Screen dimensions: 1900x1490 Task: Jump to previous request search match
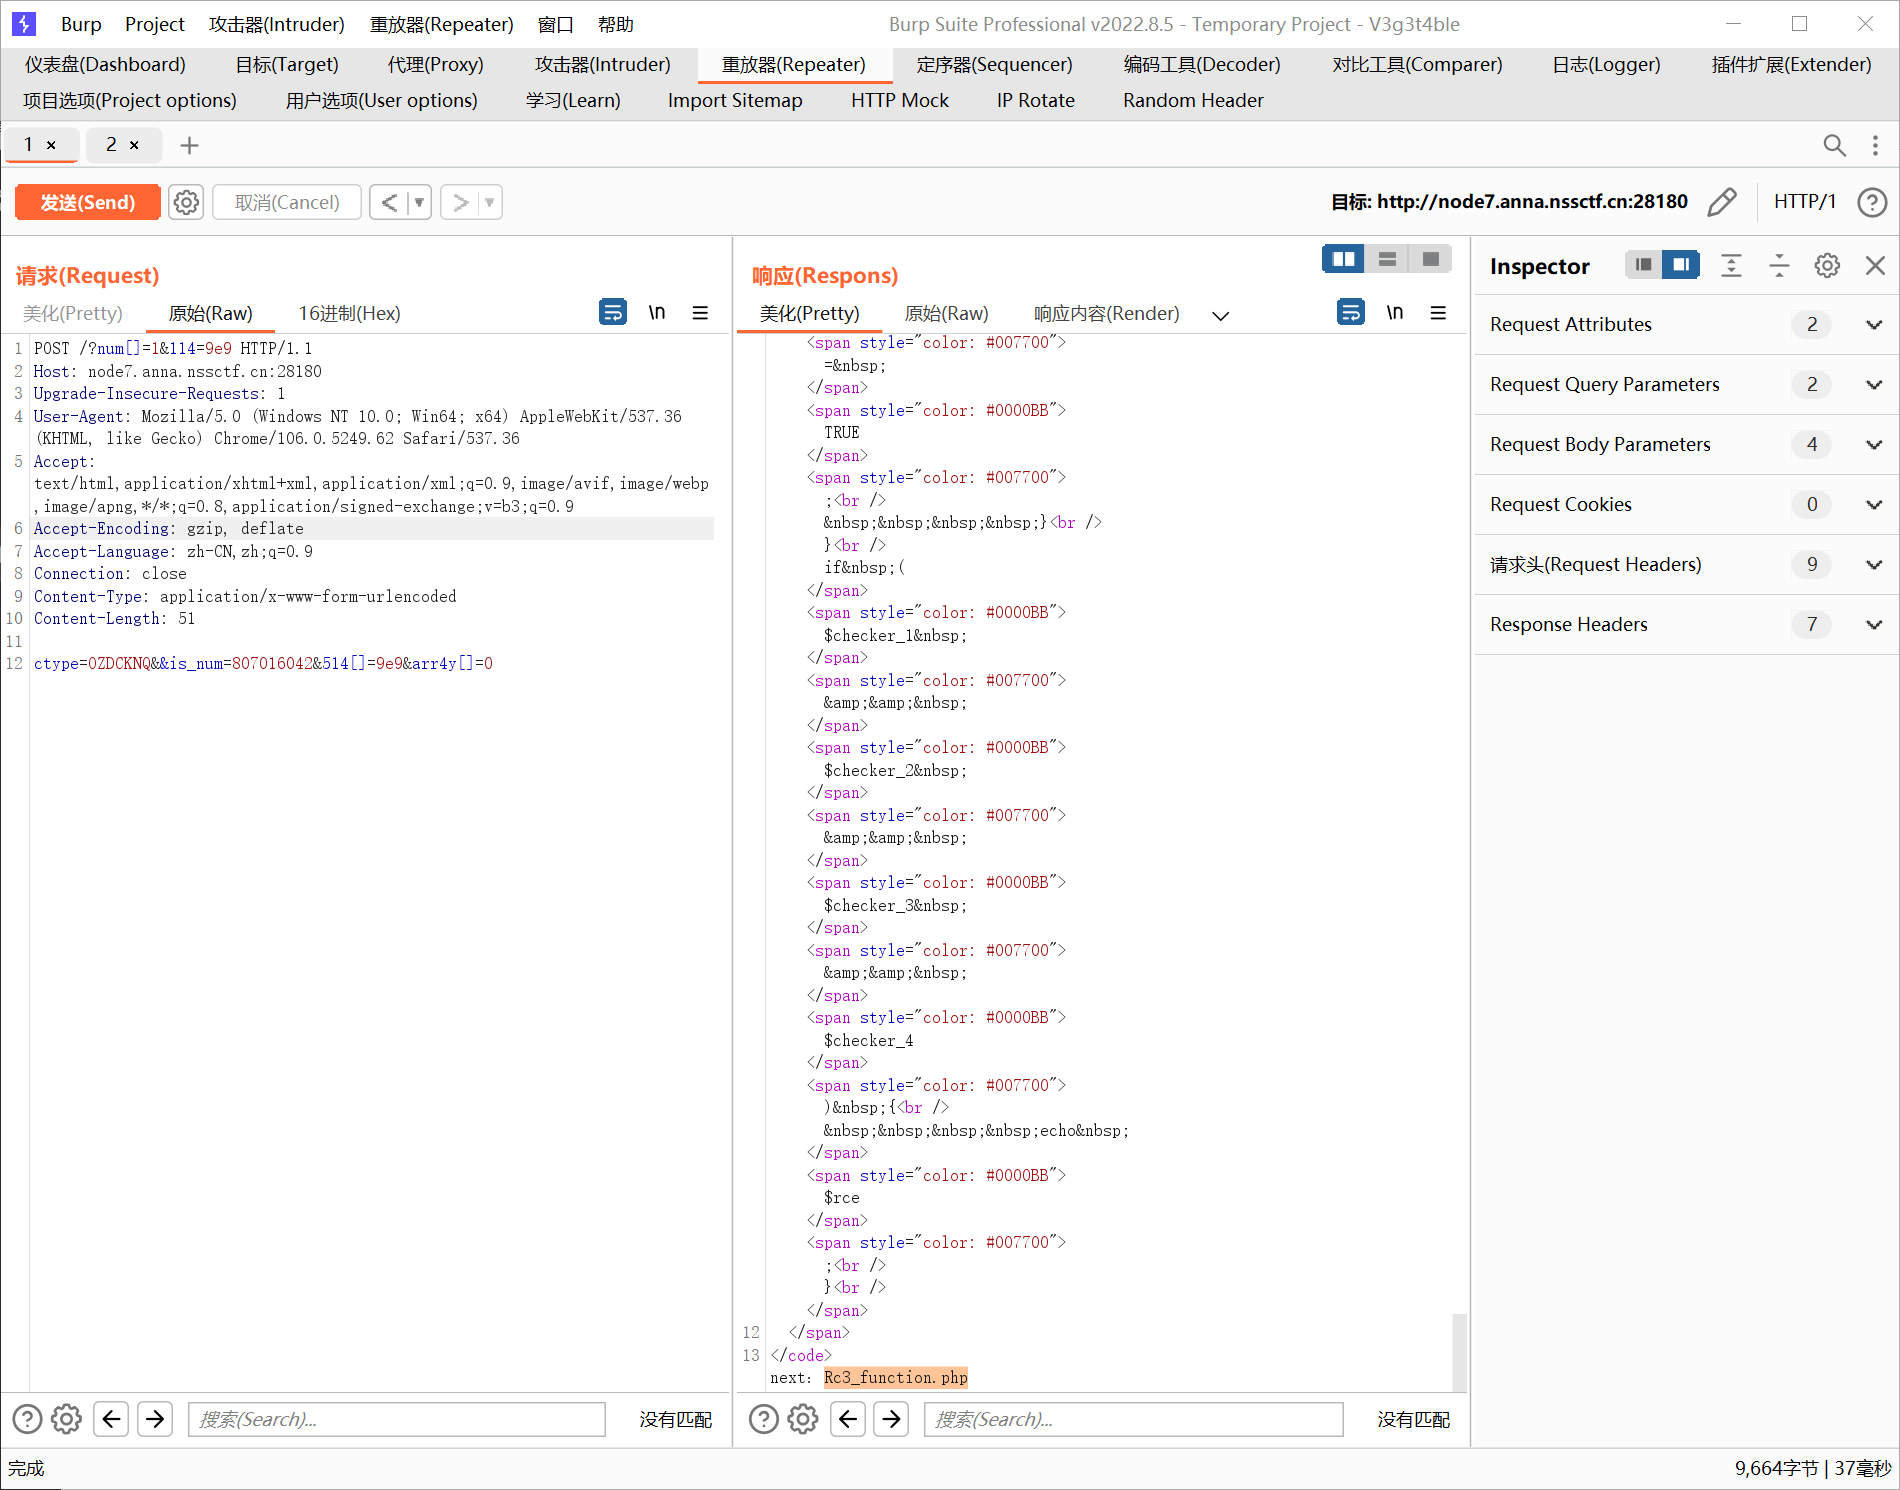pos(111,1419)
